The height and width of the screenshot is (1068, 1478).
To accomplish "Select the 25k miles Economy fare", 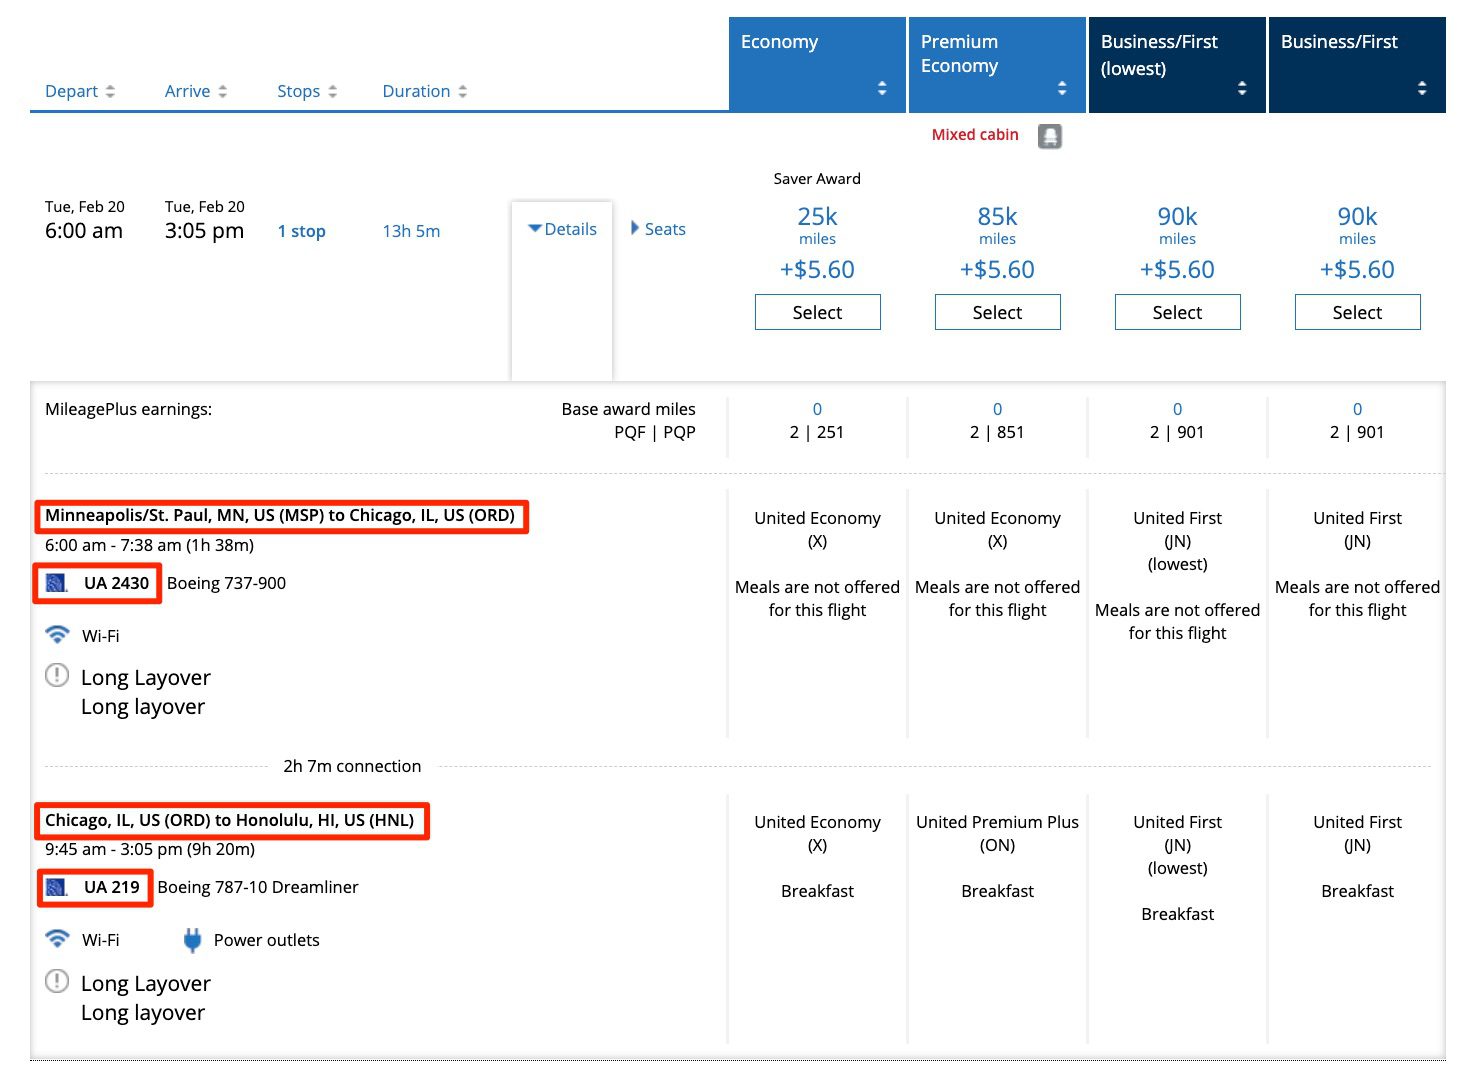I will tap(817, 312).
